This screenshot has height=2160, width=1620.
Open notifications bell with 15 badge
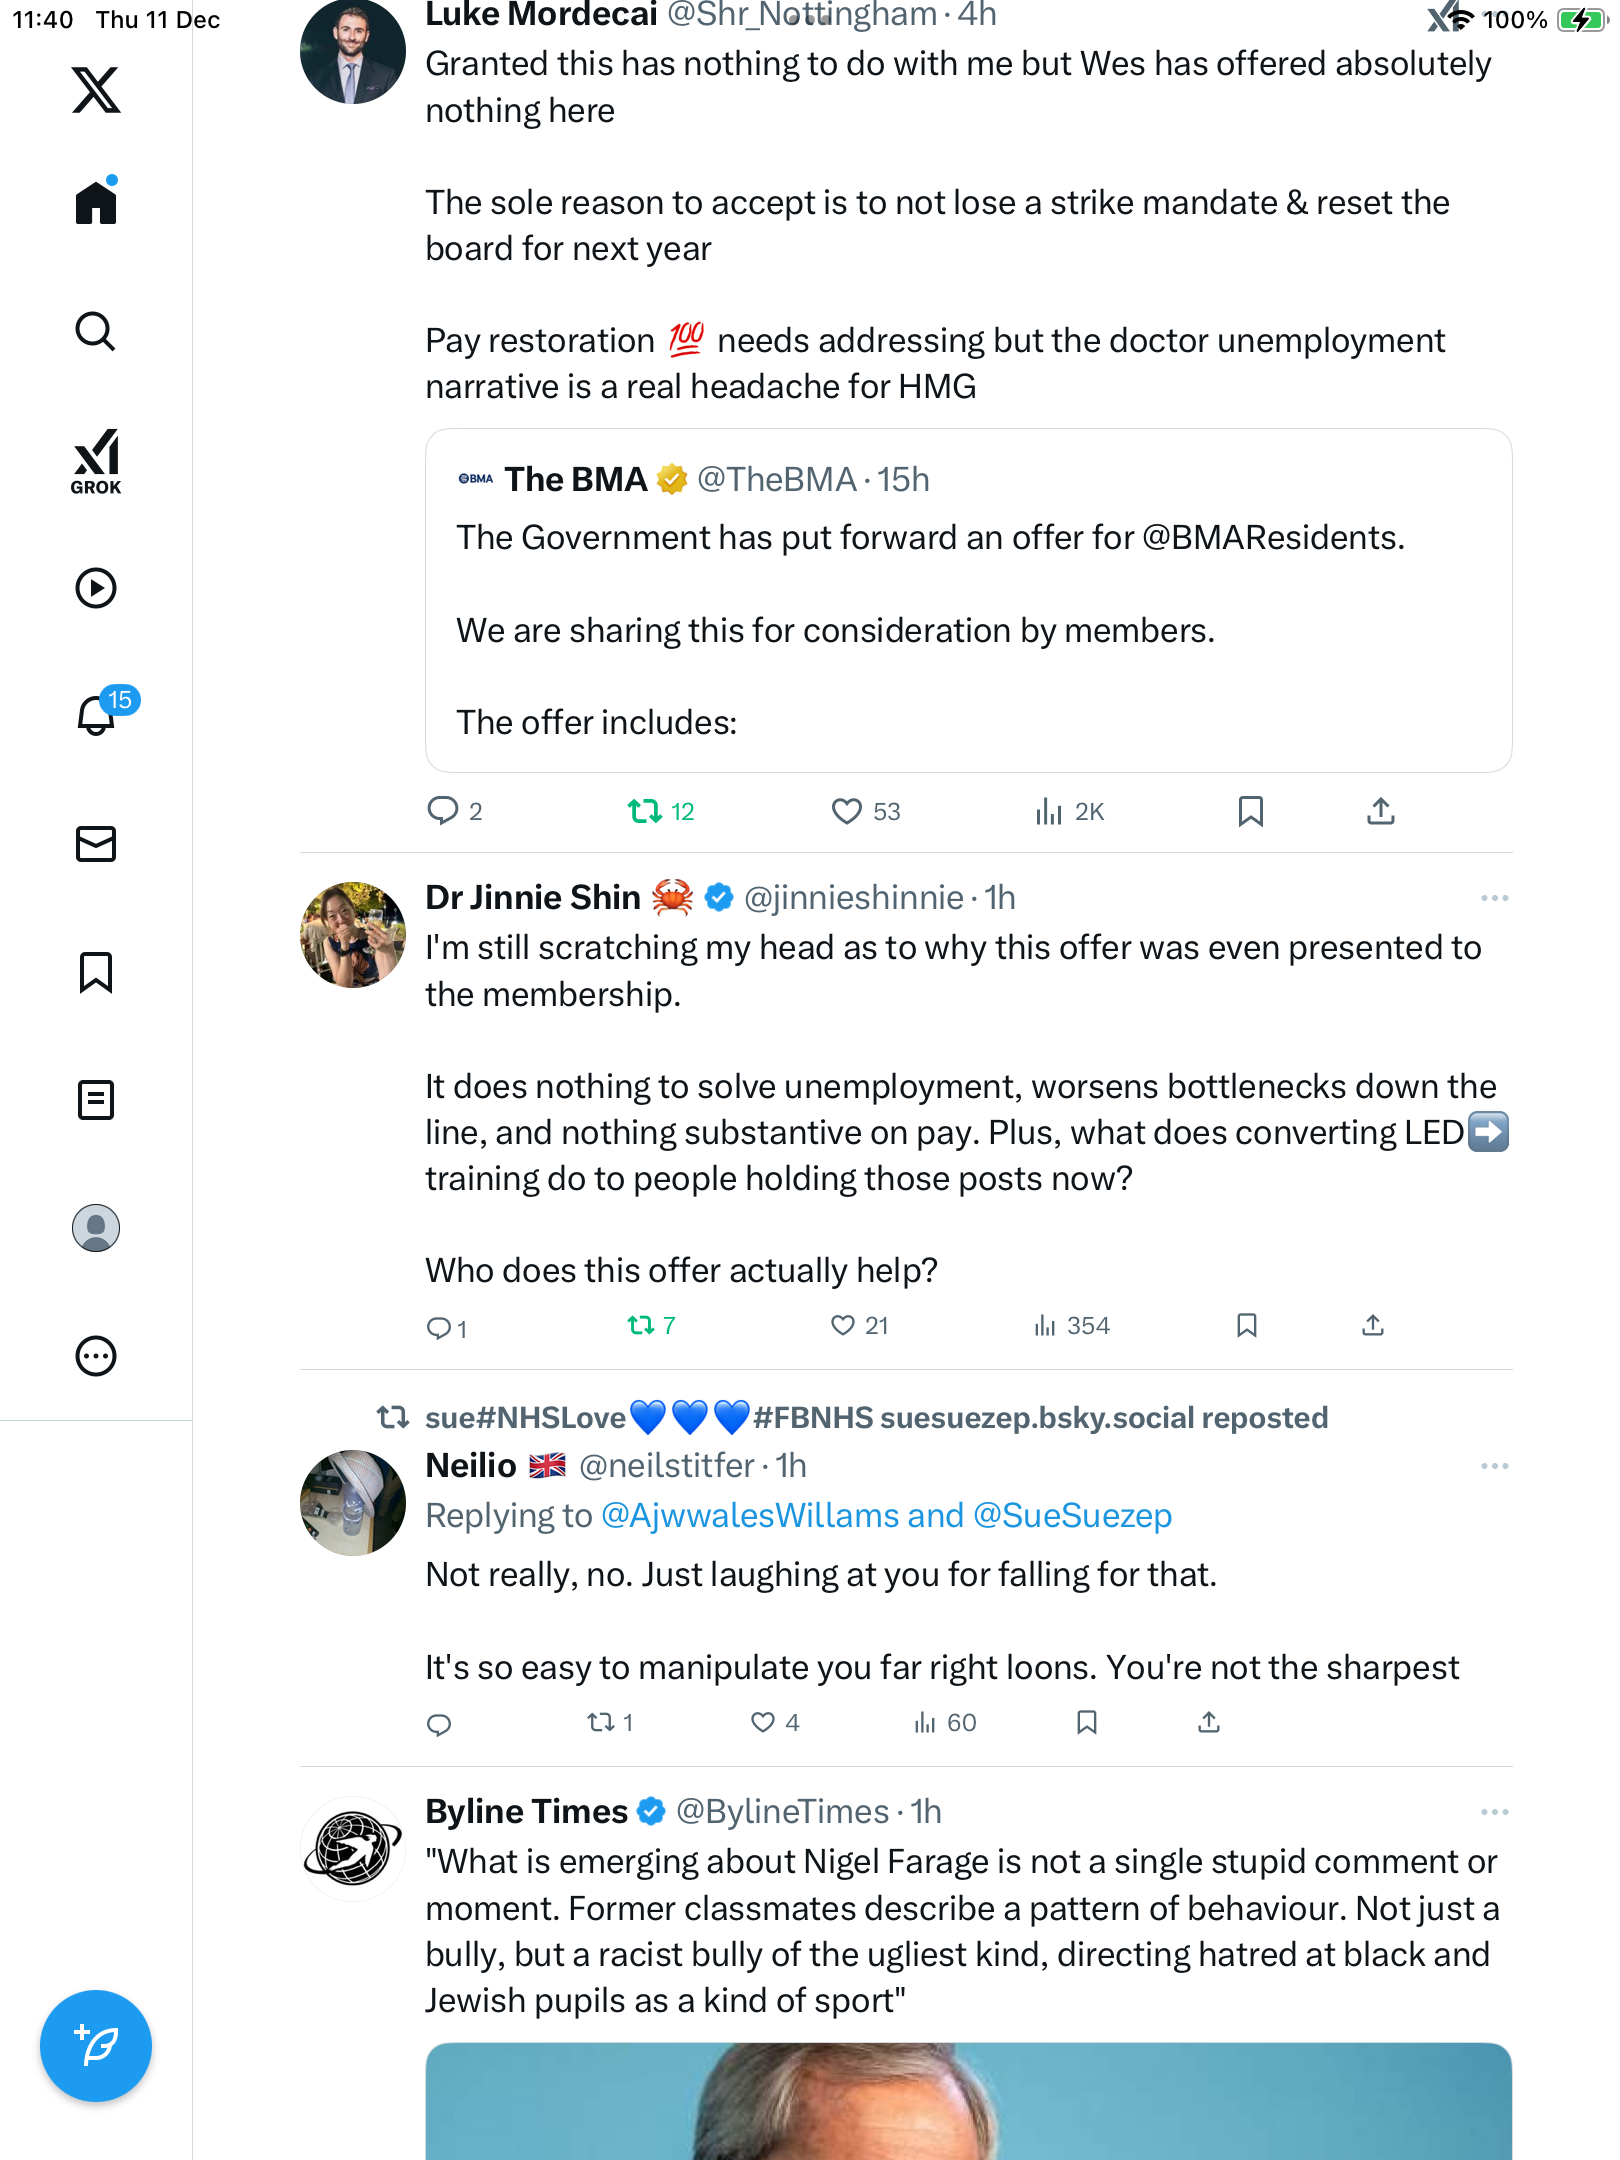[x=97, y=715]
